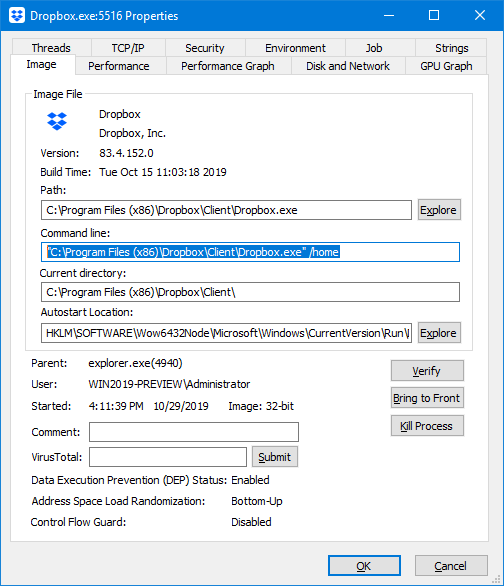Click the Current directory field
Viewport: 504px width, 586px height.
click(x=250, y=292)
